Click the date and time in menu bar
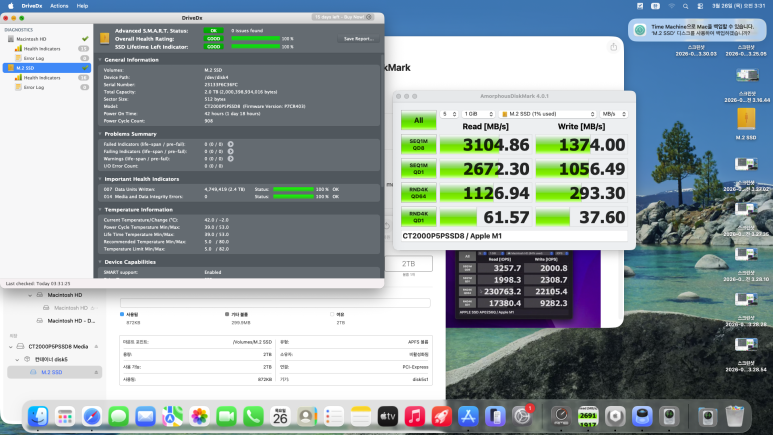 (738, 6)
